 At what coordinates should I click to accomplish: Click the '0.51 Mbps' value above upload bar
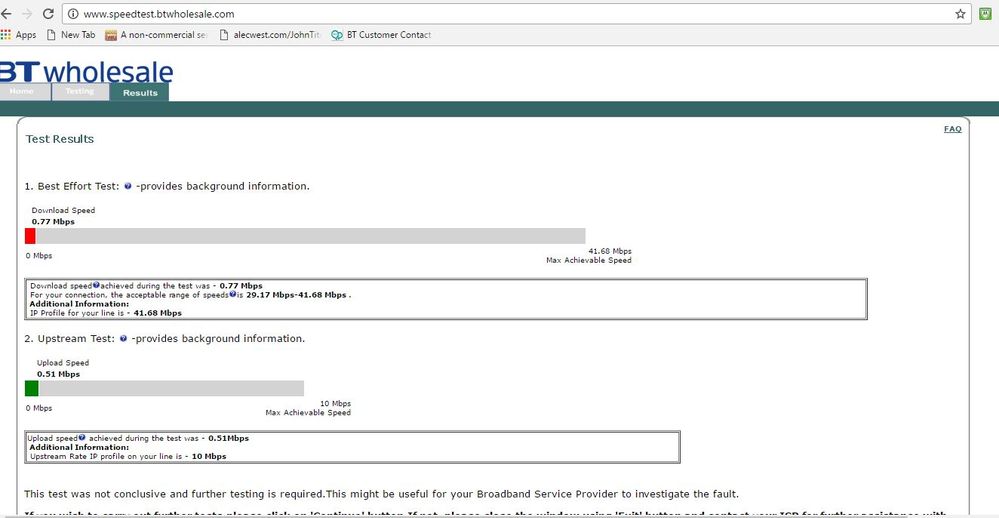pos(59,374)
